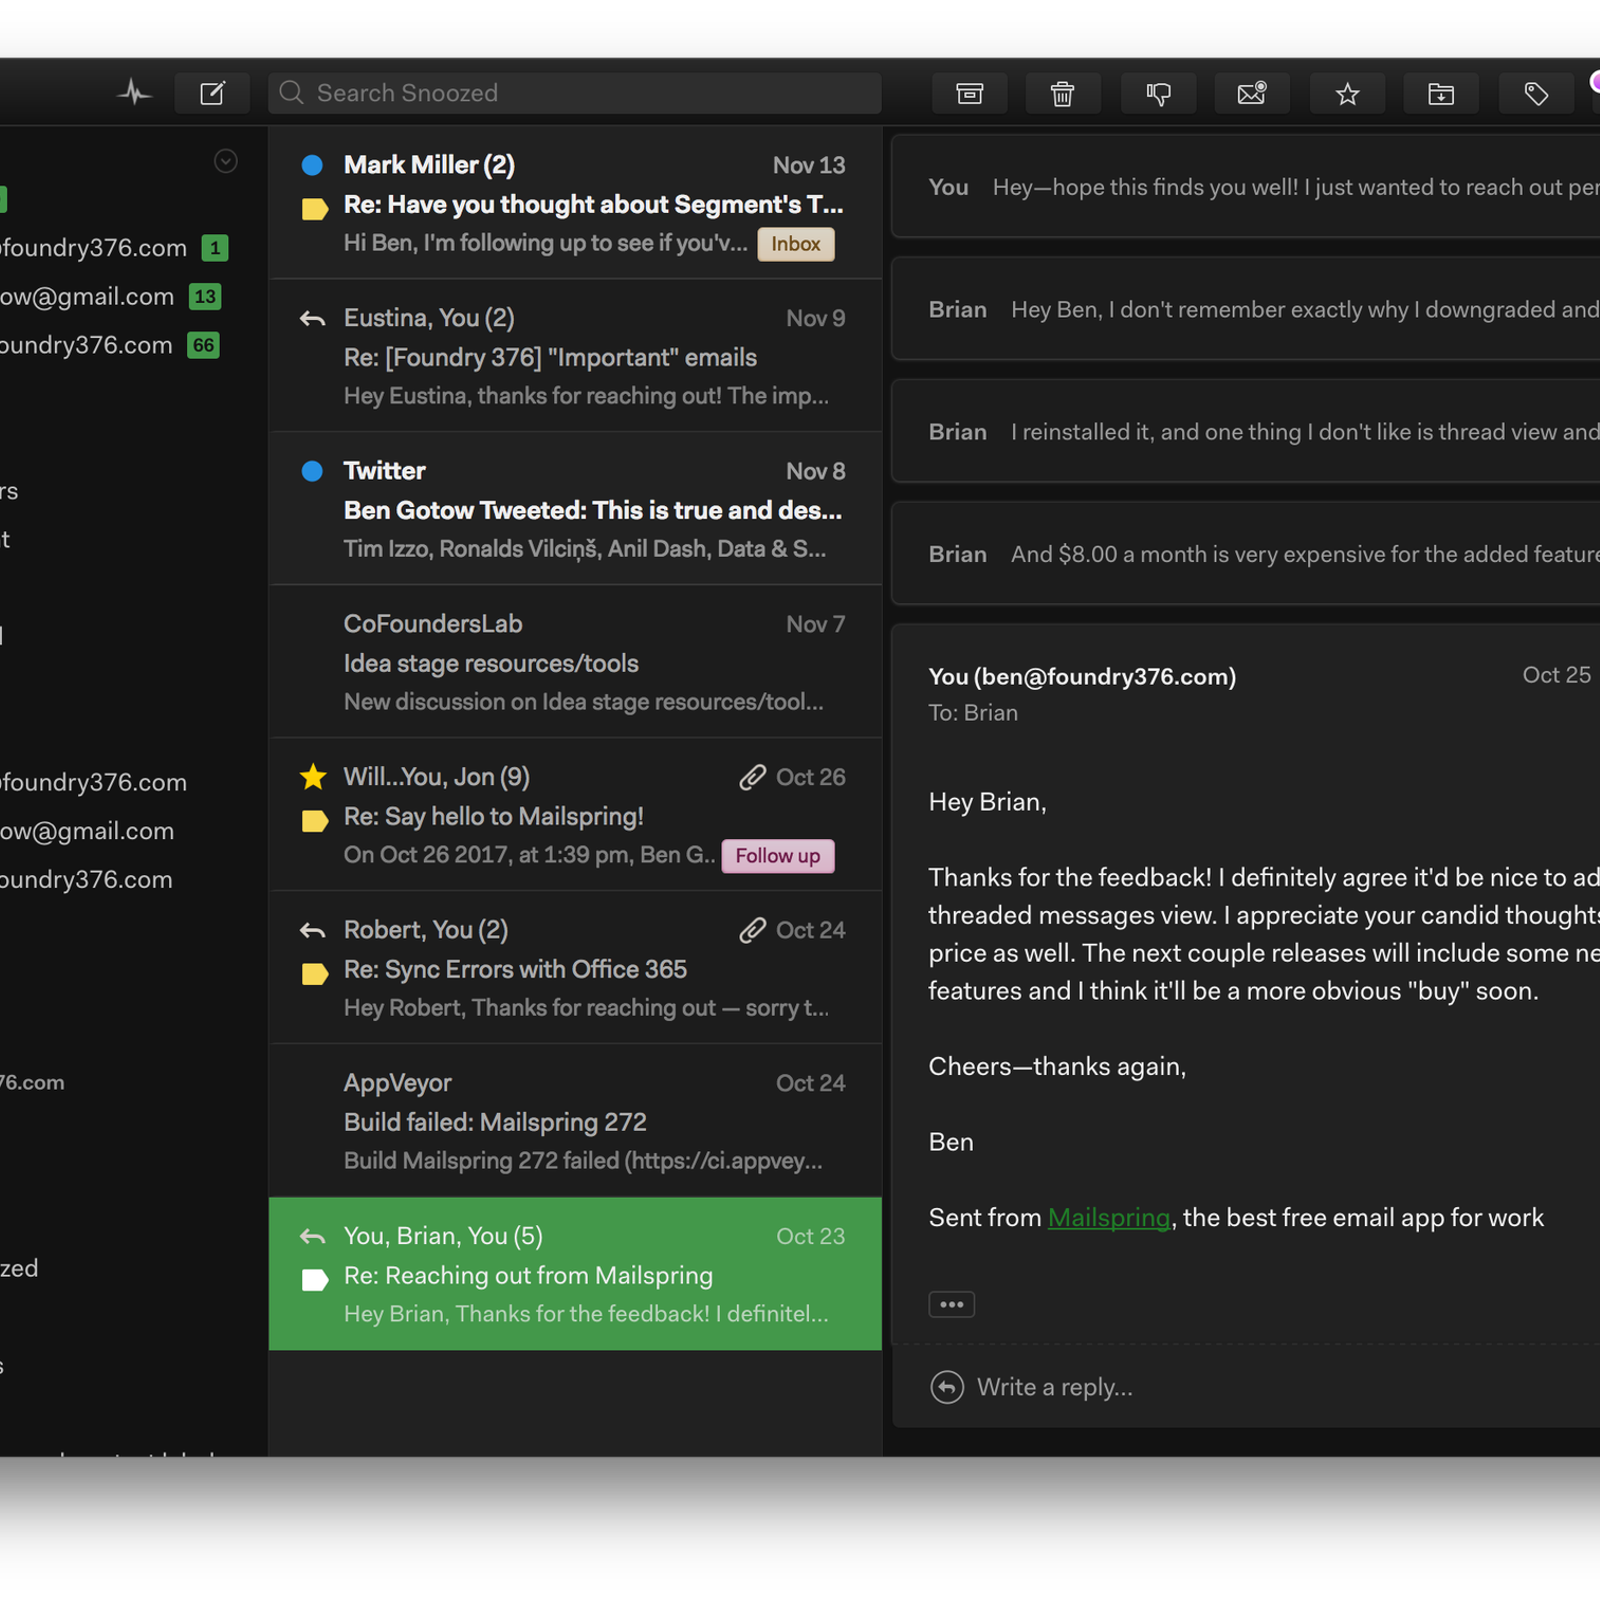Select foundry376.com account with 1 unread
1600x1600 pixels.
112,248
